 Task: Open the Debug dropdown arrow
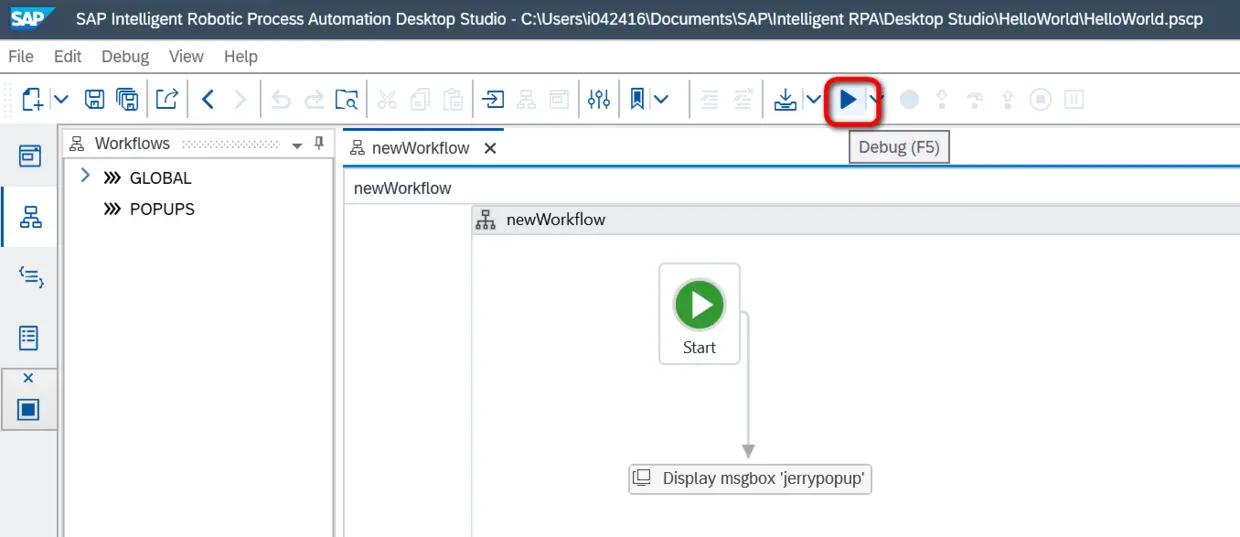pos(877,99)
